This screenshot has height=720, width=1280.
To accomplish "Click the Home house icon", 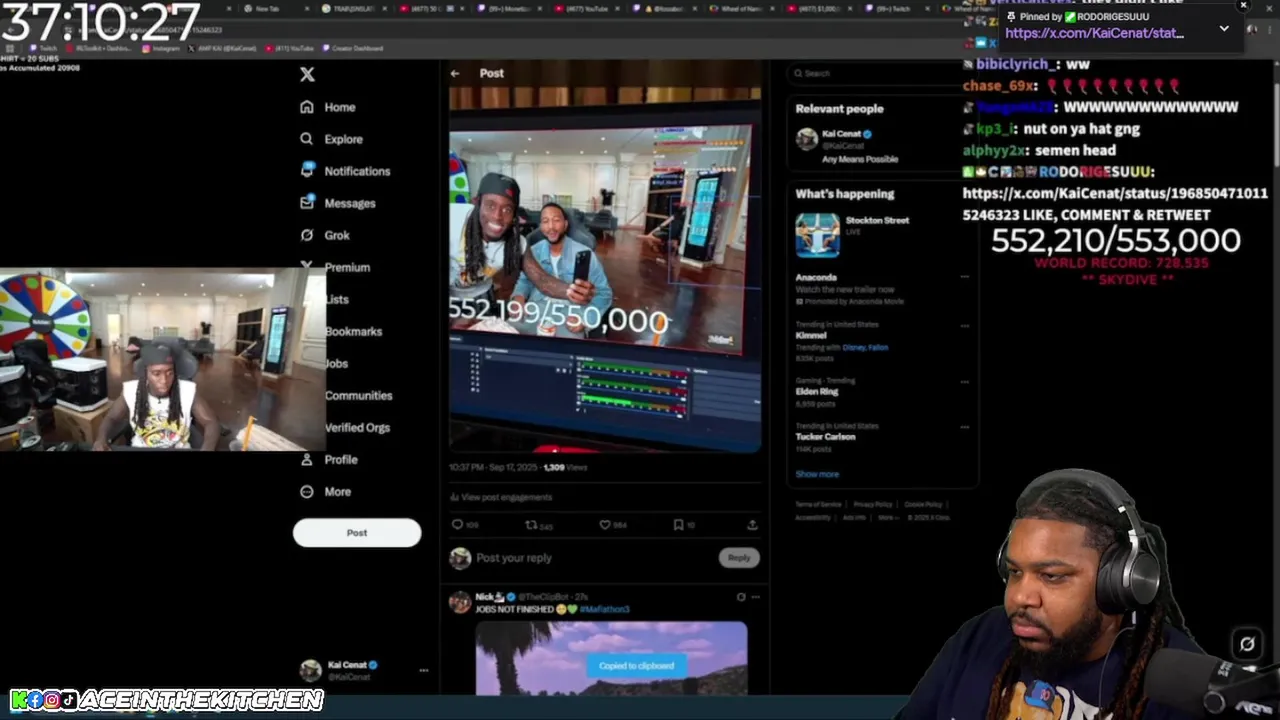I will pyautogui.click(x=307, y=107).
